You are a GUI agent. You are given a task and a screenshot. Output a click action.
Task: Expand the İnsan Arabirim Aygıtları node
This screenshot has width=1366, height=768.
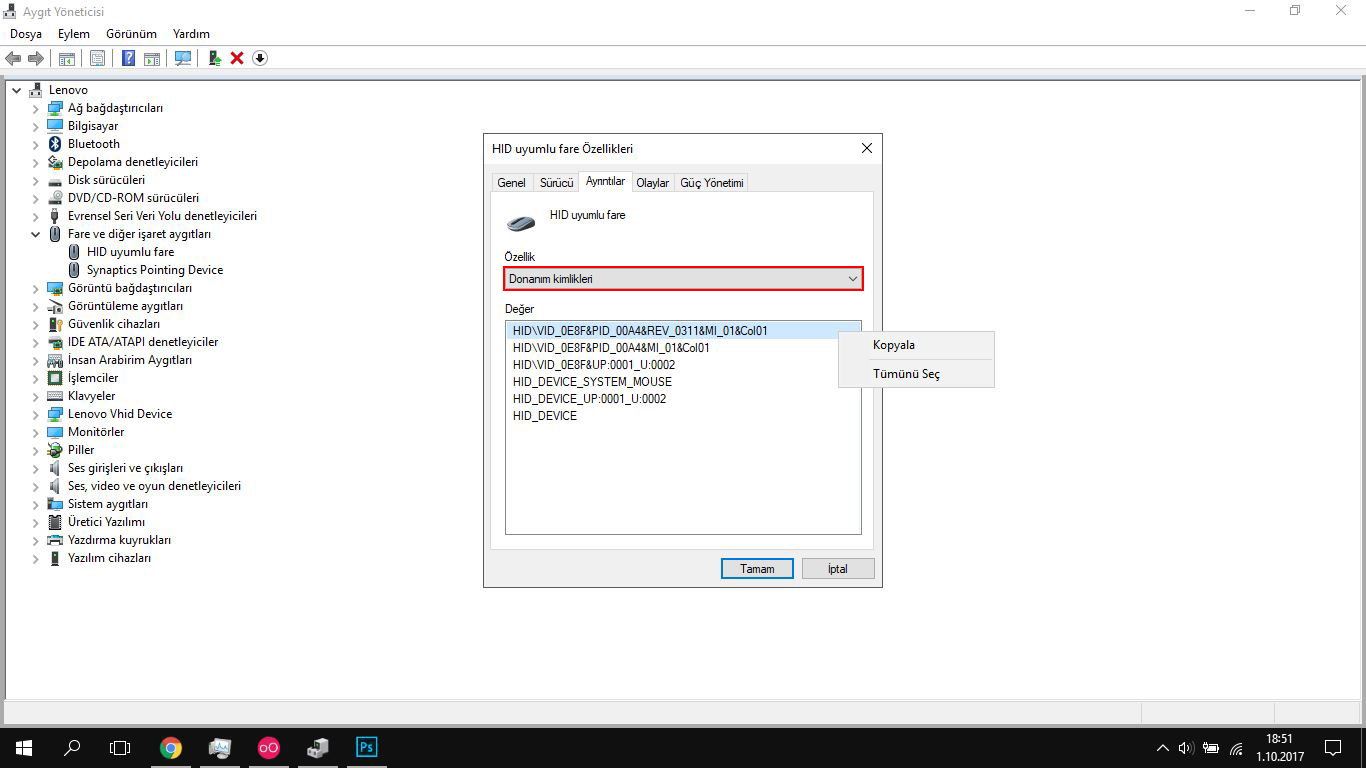pos(36,360)
